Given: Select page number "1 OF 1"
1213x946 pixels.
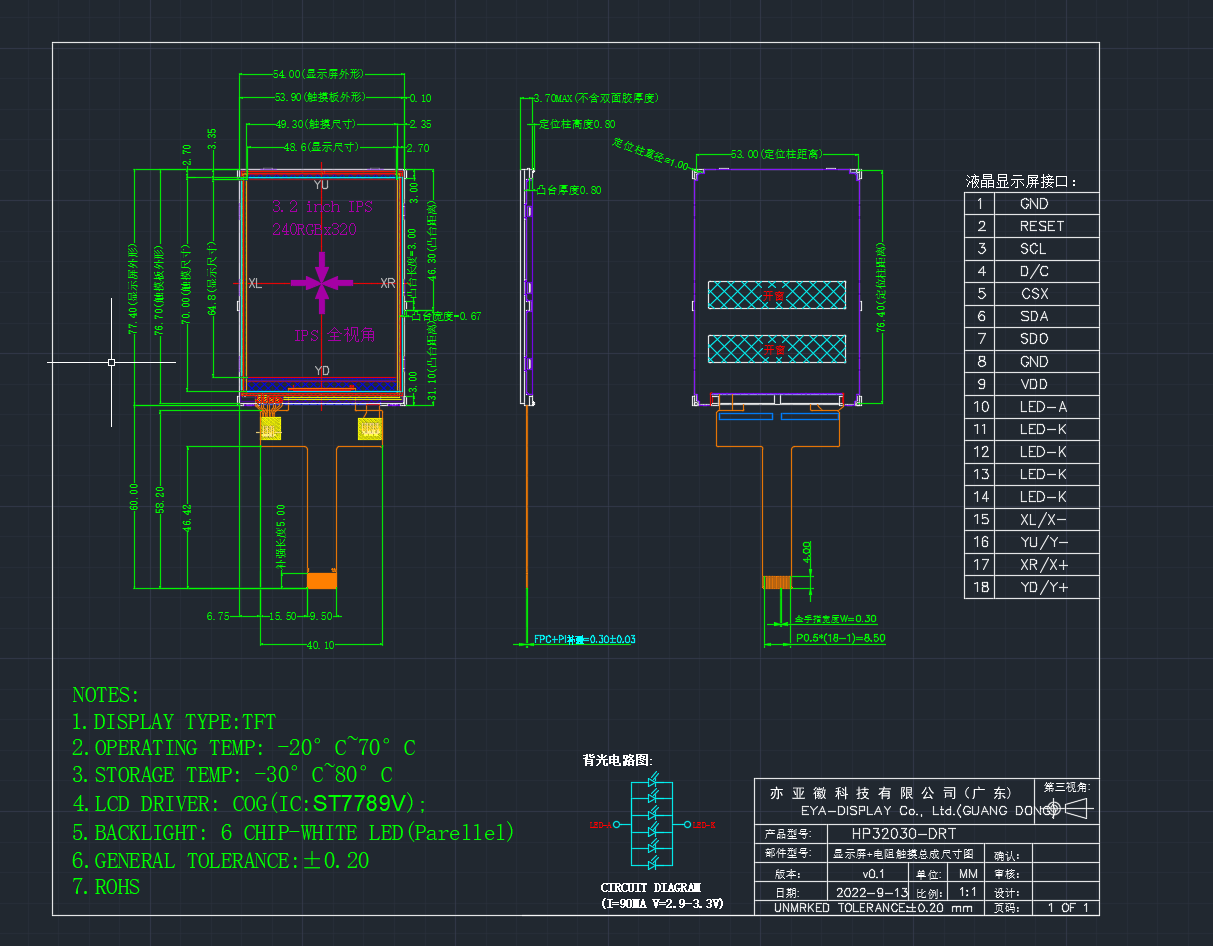Looking at the screenshot, I should (x=1066, y=908).
